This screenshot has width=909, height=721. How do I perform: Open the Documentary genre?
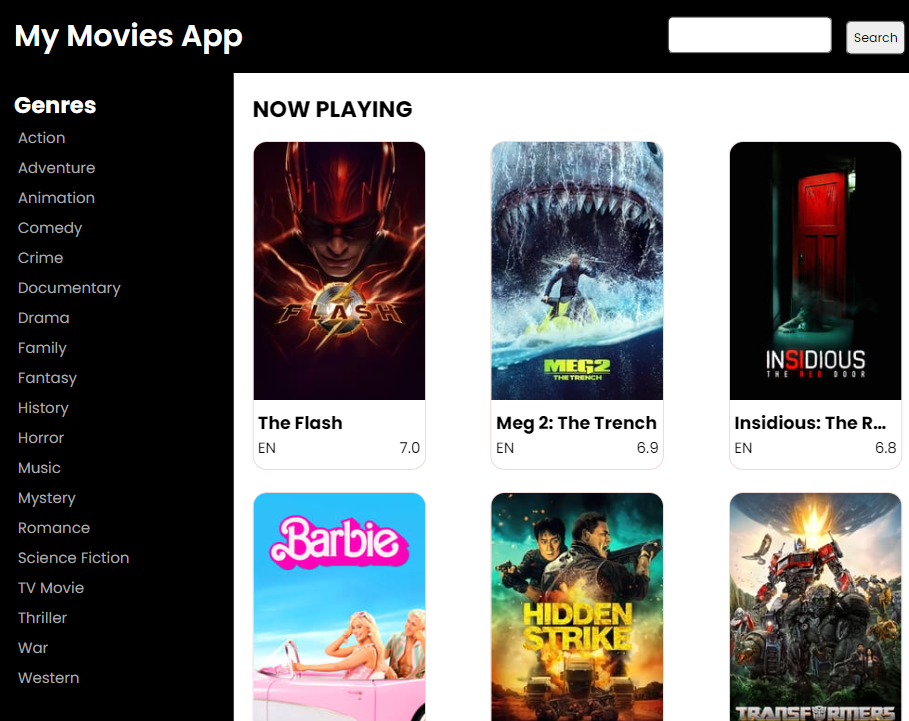(69, 288)
